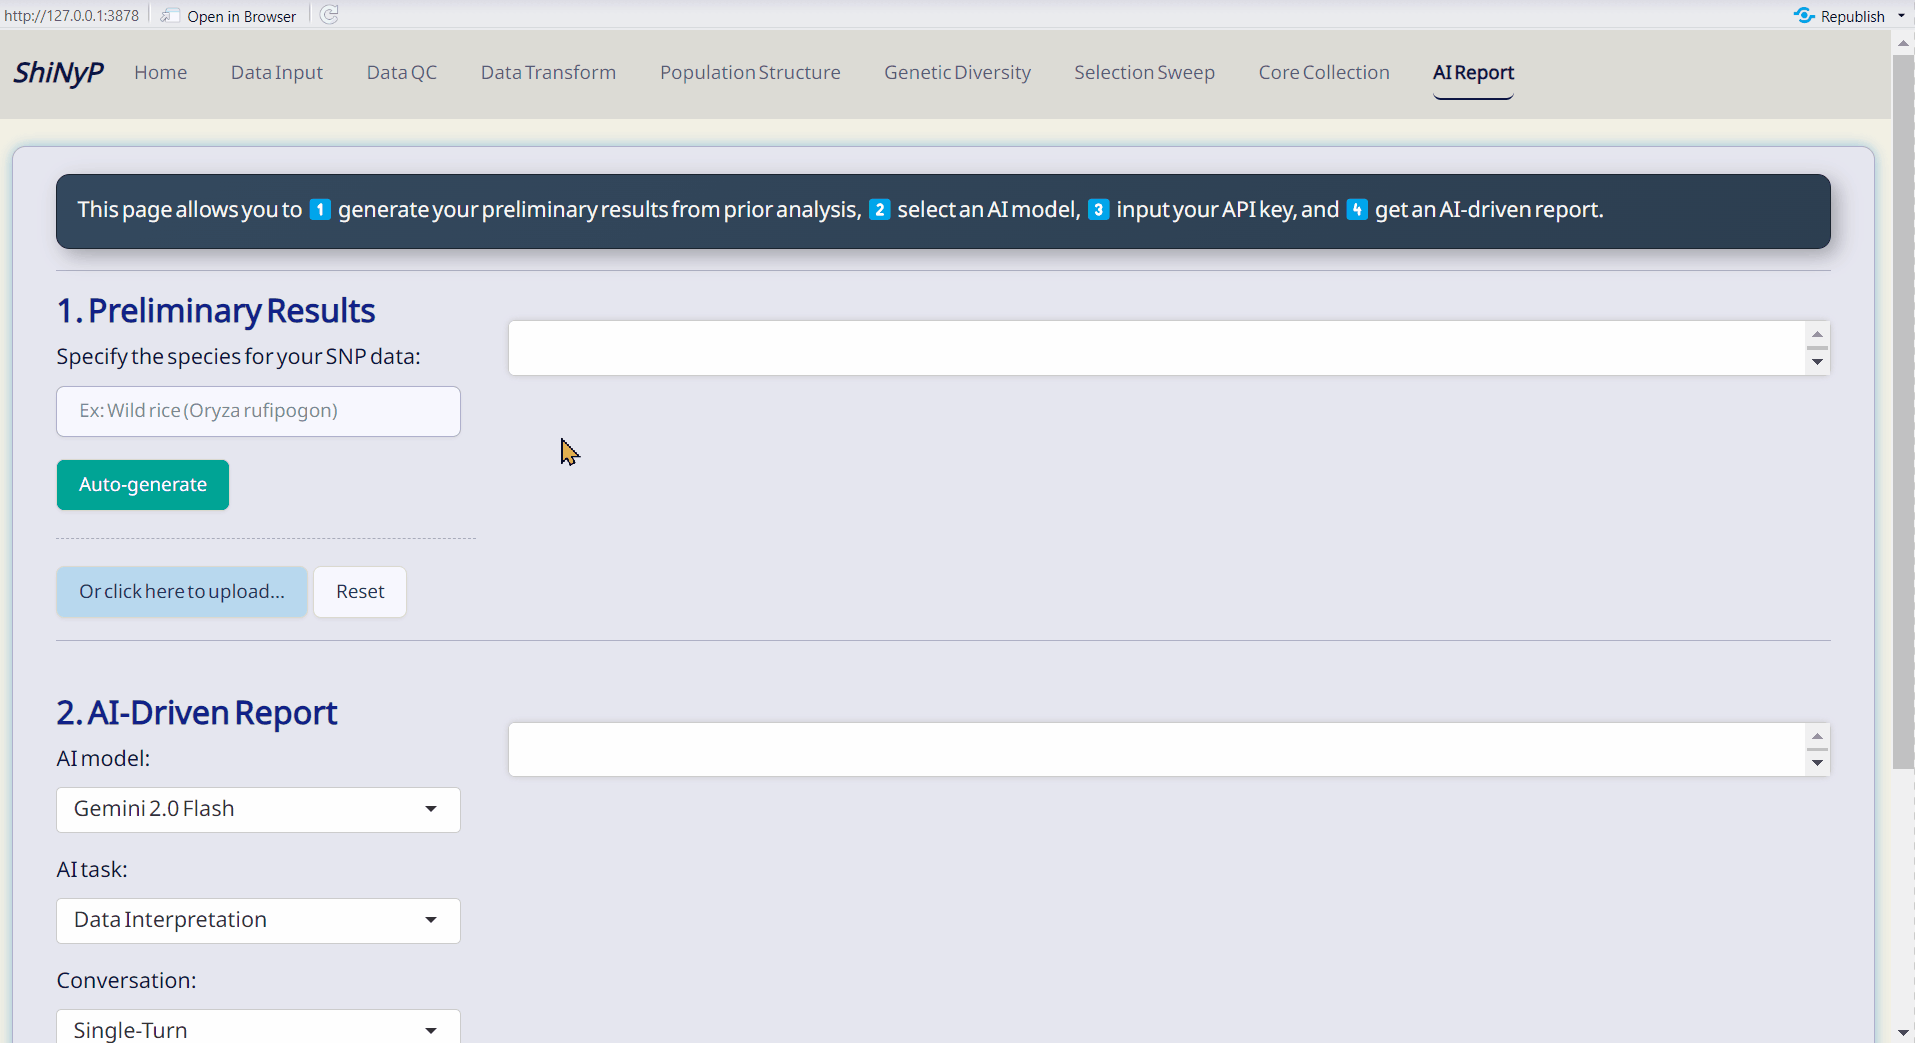1915x1043 pixels.
Task: Click 'Specify the species for your SNP data:' label
Action: tap(238, 357)
